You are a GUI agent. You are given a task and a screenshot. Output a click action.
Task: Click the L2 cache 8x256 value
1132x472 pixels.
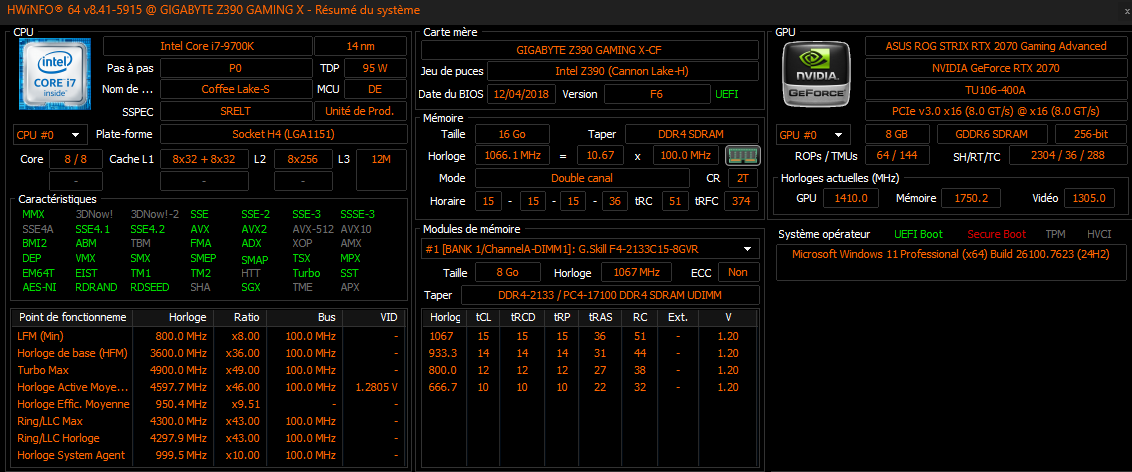click(303, 159)
